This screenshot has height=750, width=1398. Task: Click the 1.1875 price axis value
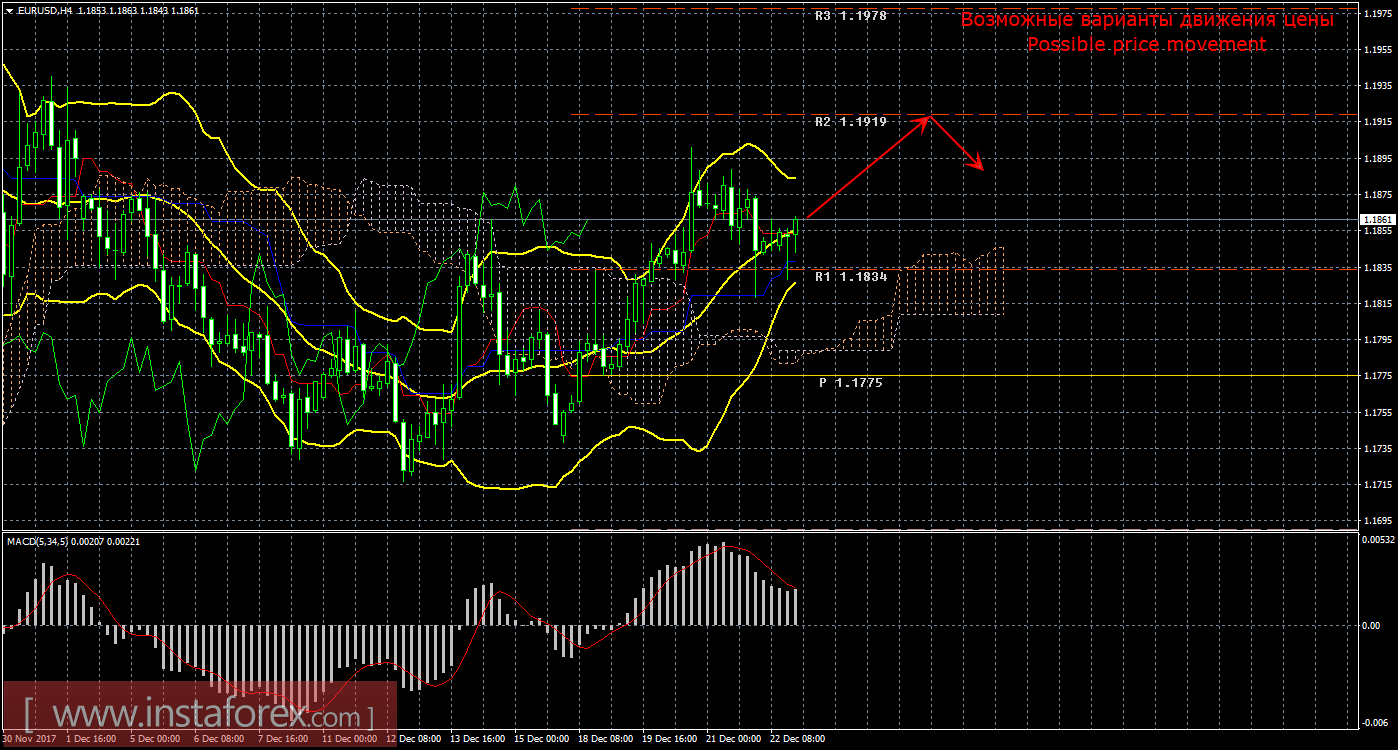pyautogui.click(x=1377, y=195)
